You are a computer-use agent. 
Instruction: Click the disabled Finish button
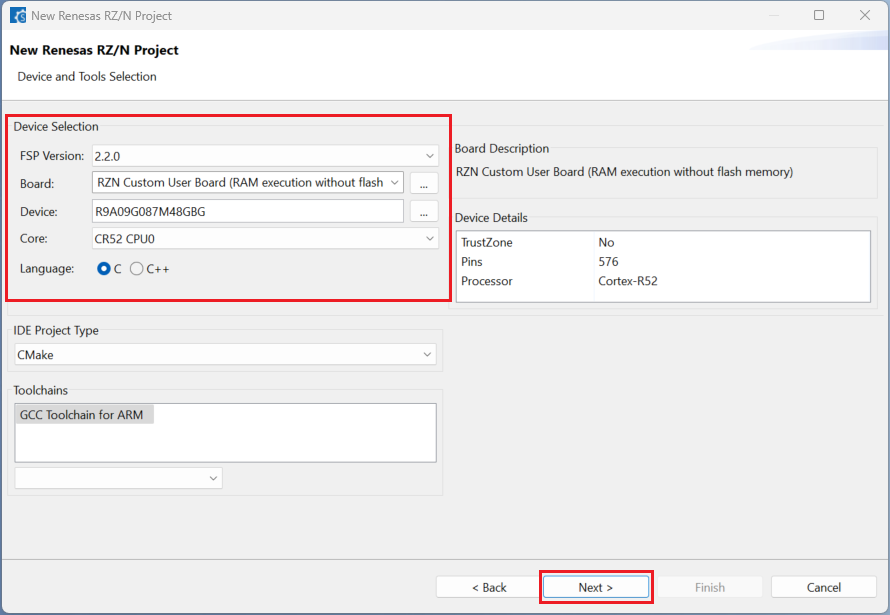(710, 587)
